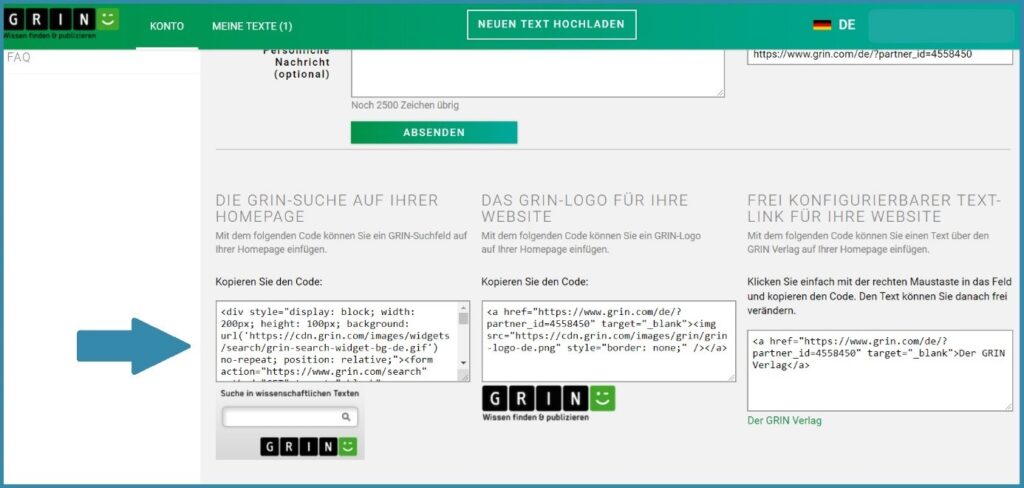Click the search magnifier icon in the widget preview
This screenshot has height=488, width=1024.
[346, 418]
